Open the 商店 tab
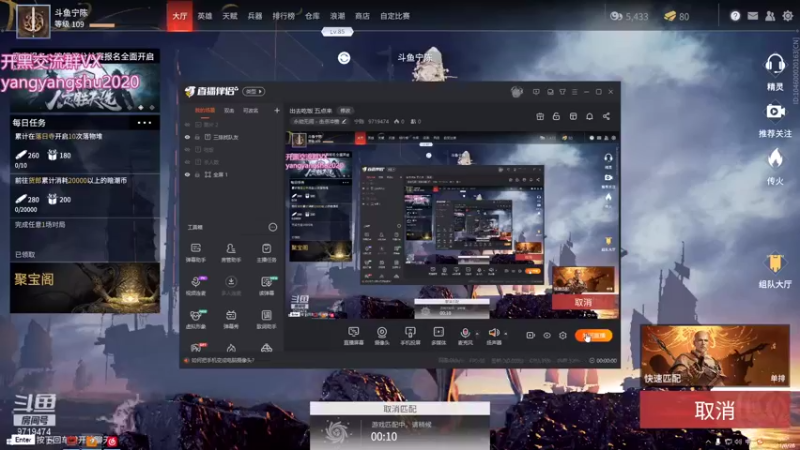This screenshot has width=800, height=450. pos(362,16)
